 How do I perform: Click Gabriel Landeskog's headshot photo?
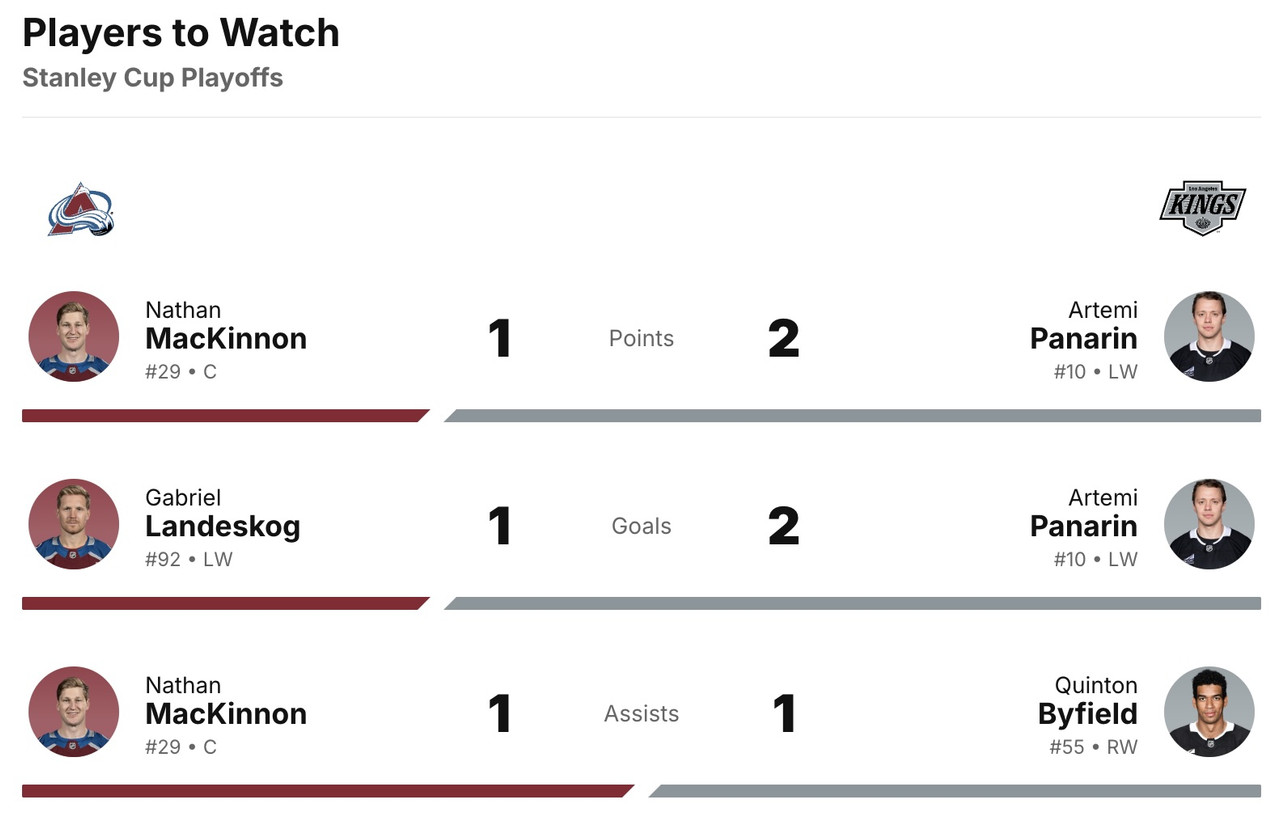(x=74, y=525)
